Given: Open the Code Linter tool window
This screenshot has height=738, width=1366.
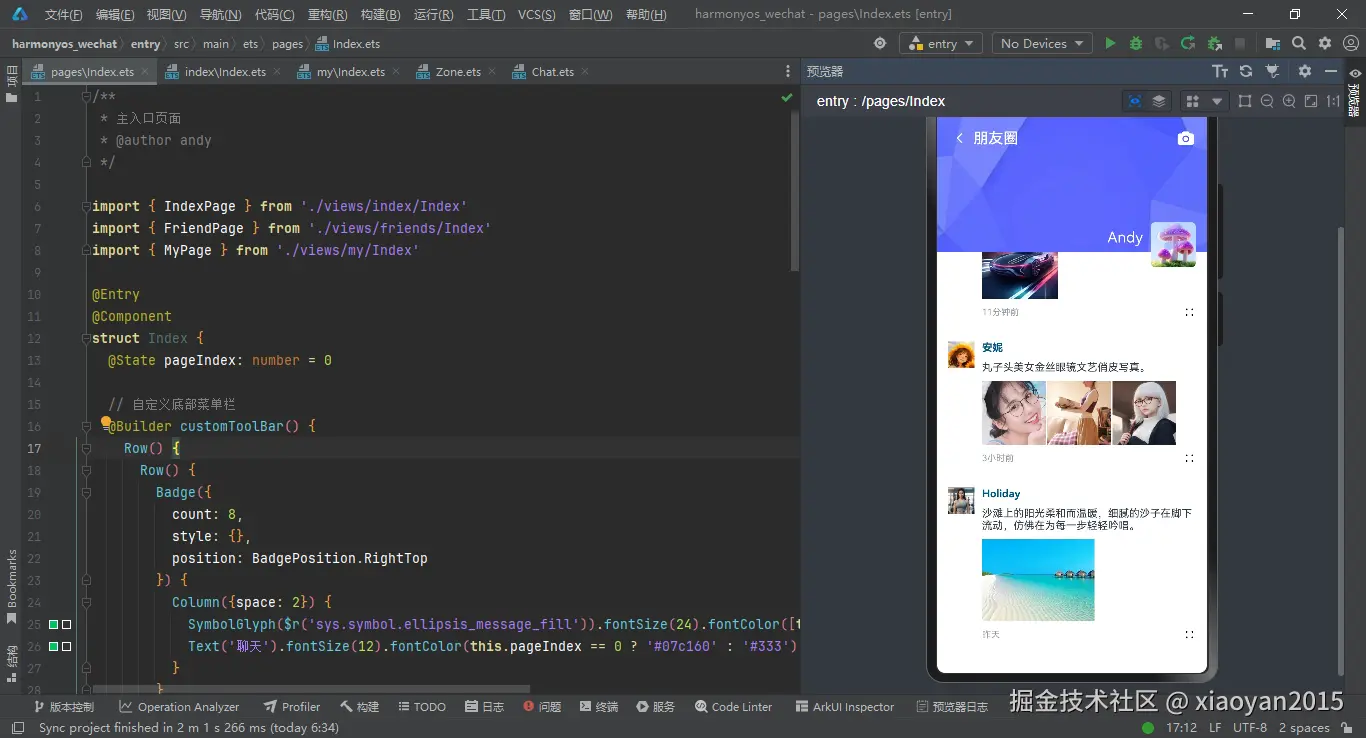Looking at the screenshot, I should coord(733,707).
